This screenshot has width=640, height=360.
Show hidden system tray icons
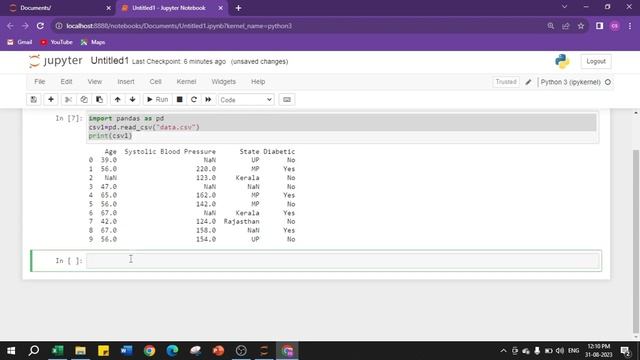coord(503,351)
